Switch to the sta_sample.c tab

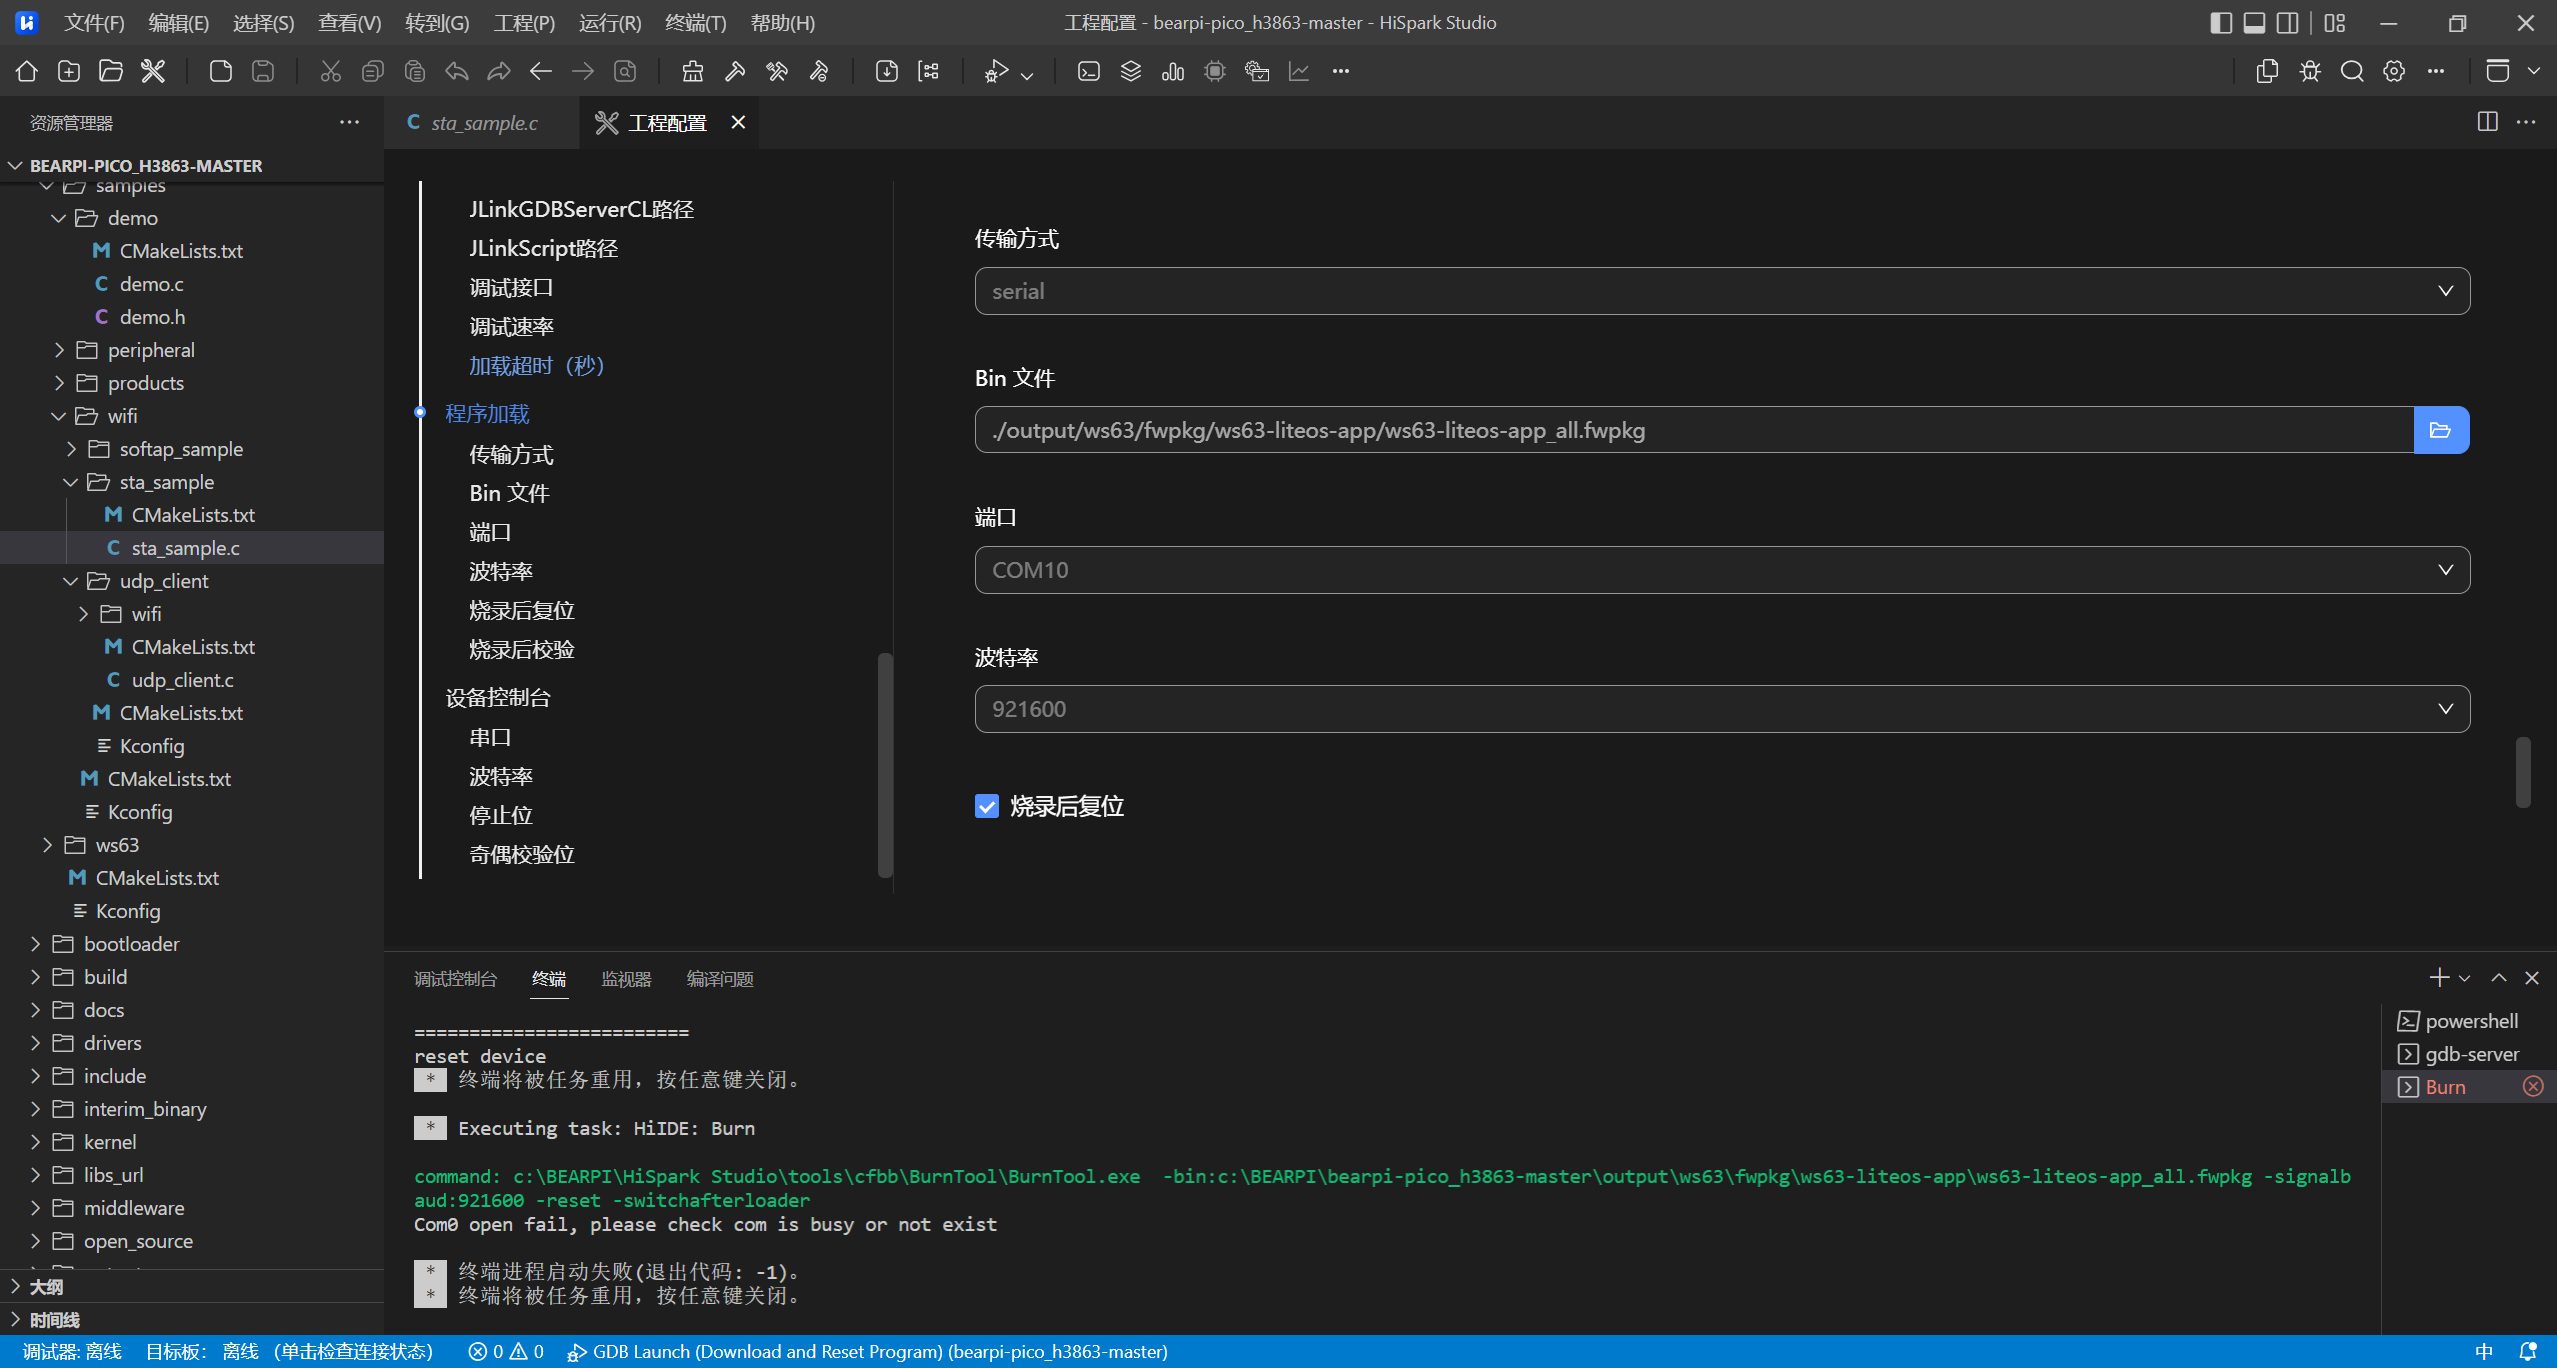click(x=484, y=123)
